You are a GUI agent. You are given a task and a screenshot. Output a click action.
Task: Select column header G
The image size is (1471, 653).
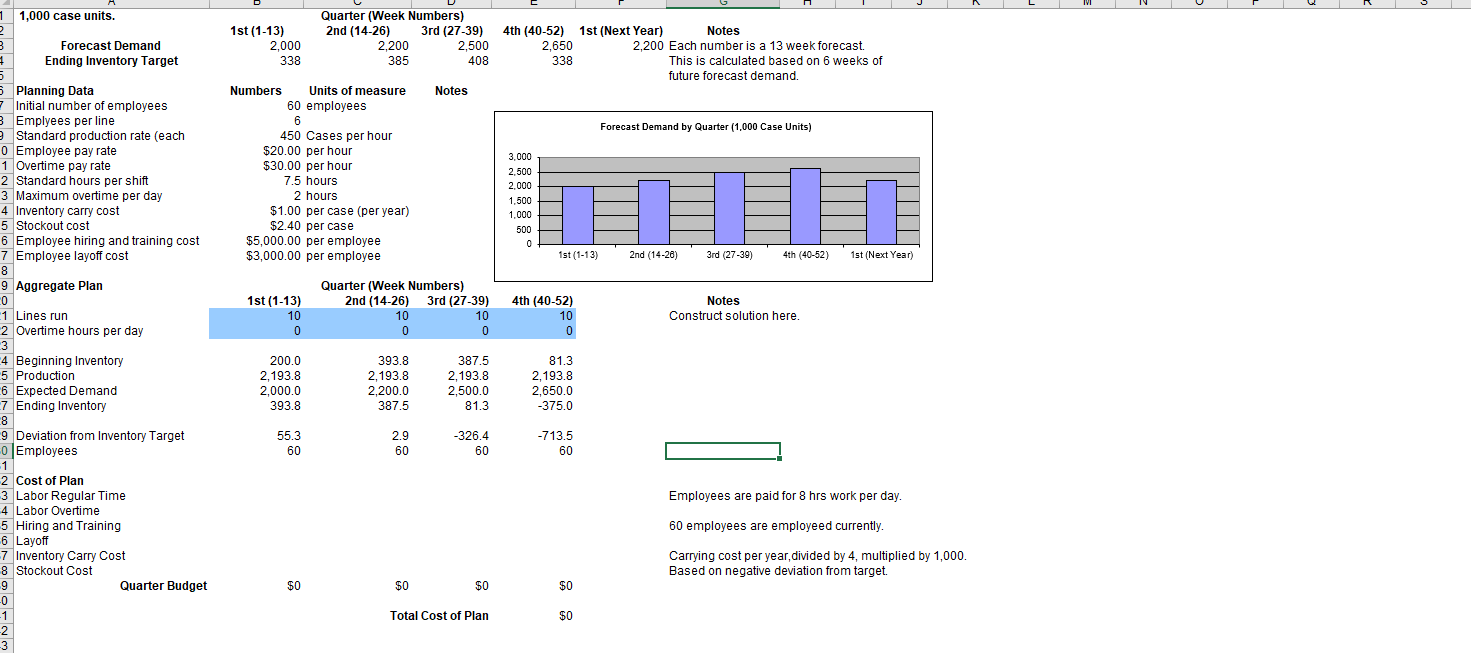pyautogui.click(x=722, y=3)
